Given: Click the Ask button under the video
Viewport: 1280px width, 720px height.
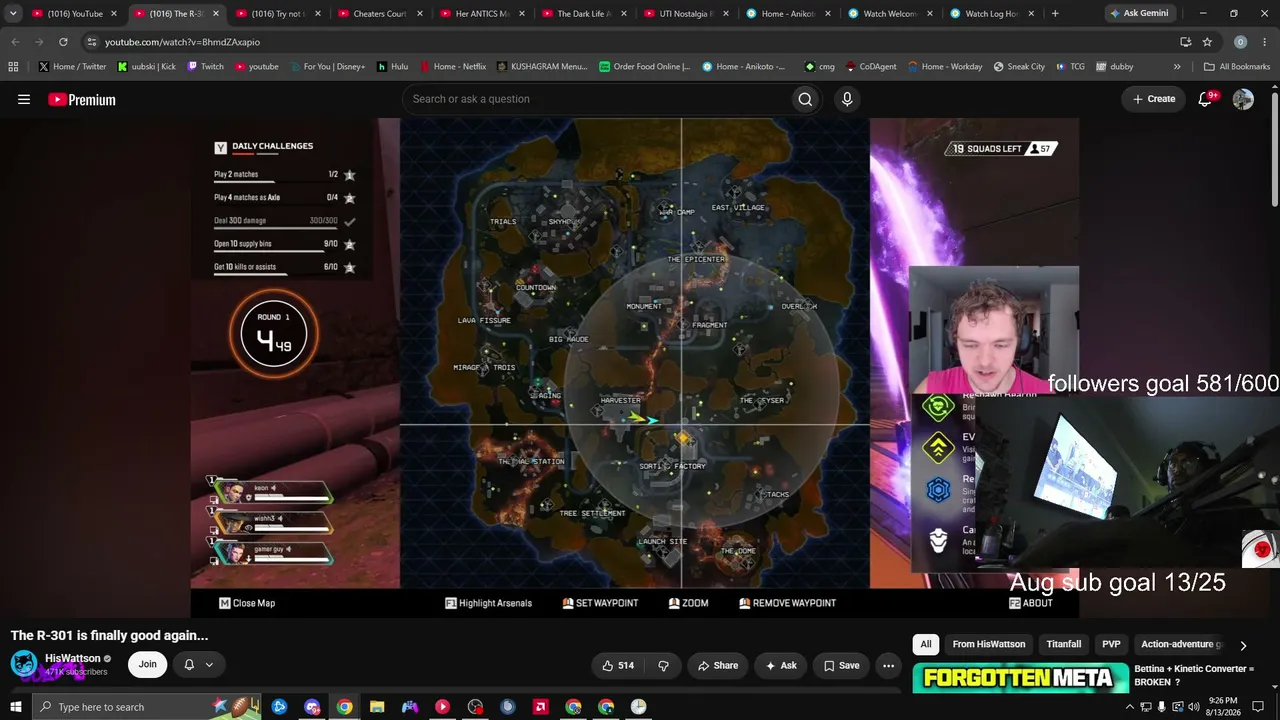Looking at the screenshot, I should click(781, 665).
